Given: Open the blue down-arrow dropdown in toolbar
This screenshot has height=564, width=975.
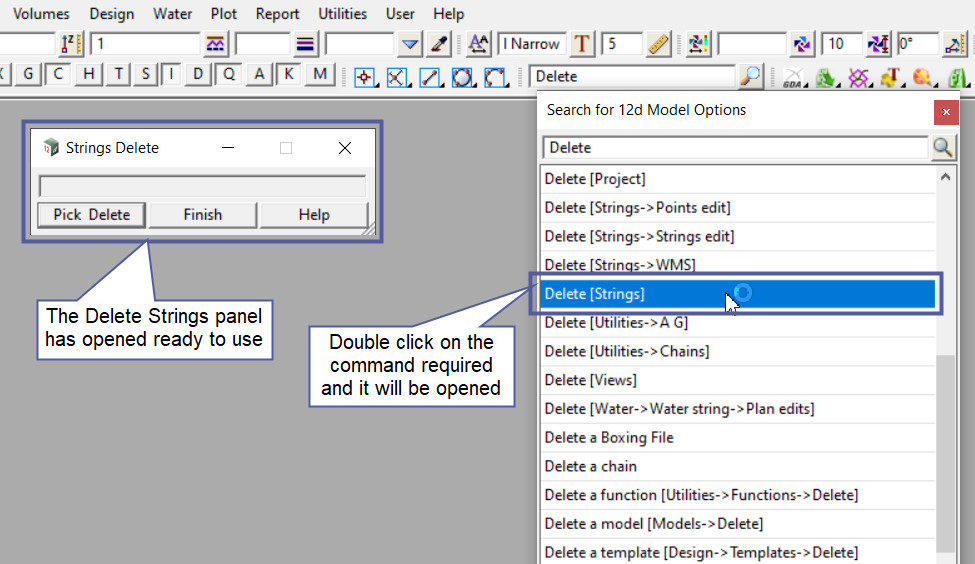Looking at the screenshot, I should coord(410,44).
